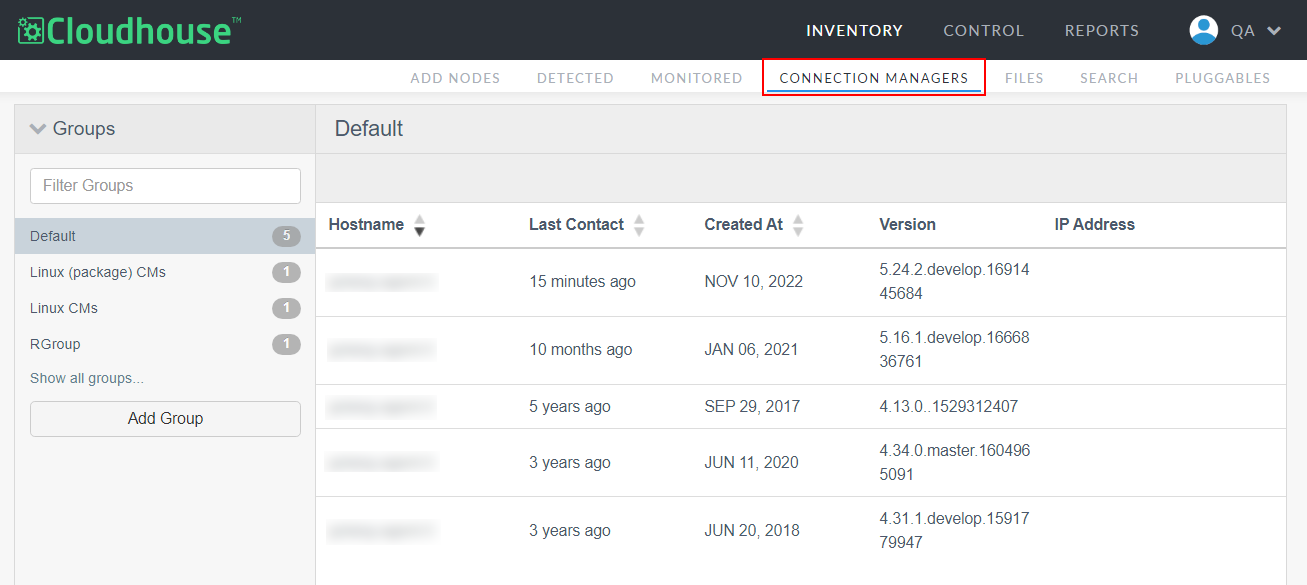
Task: Switch to the Detected tab
Action: 575,78
